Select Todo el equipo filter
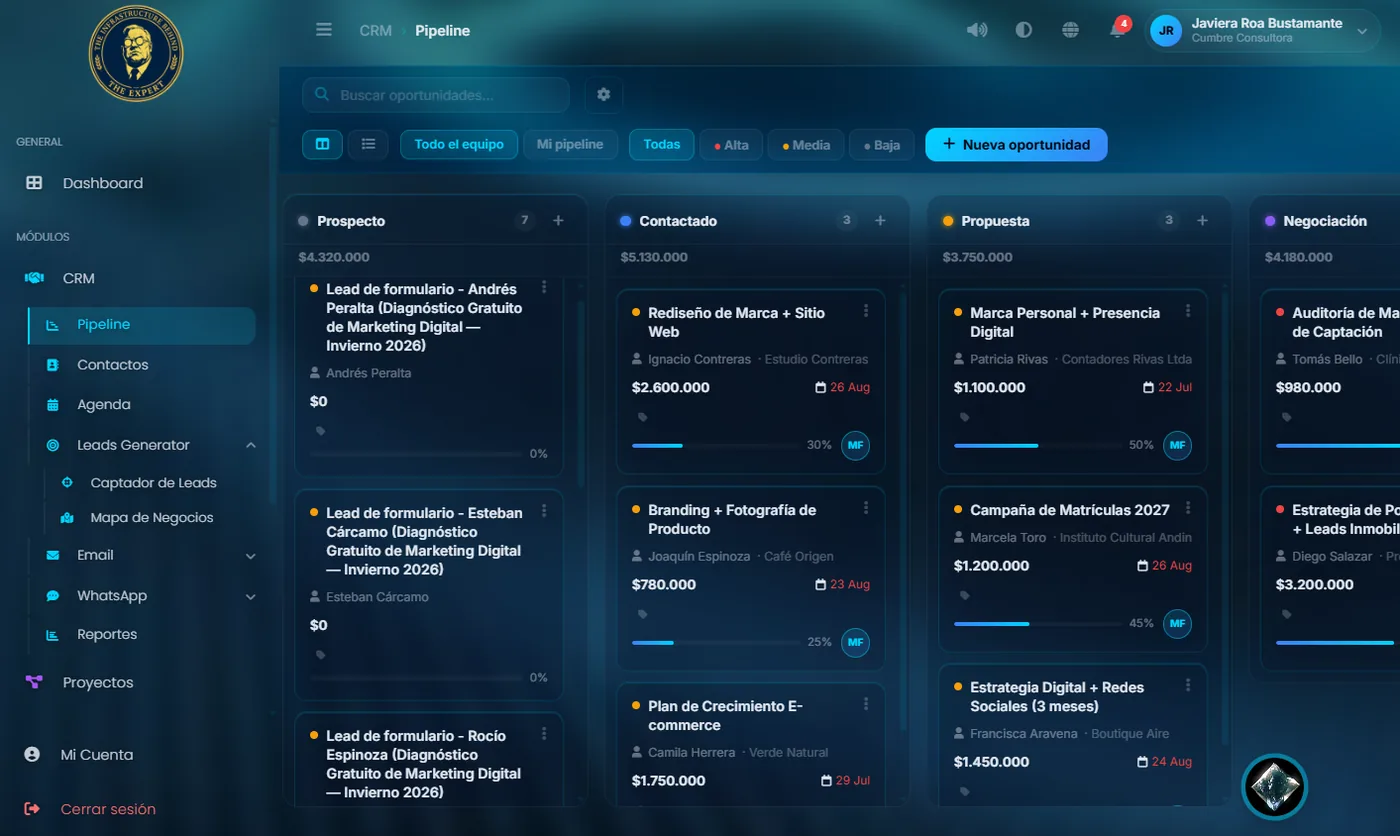Screen dimensions: 1400x836 point(459,144)
